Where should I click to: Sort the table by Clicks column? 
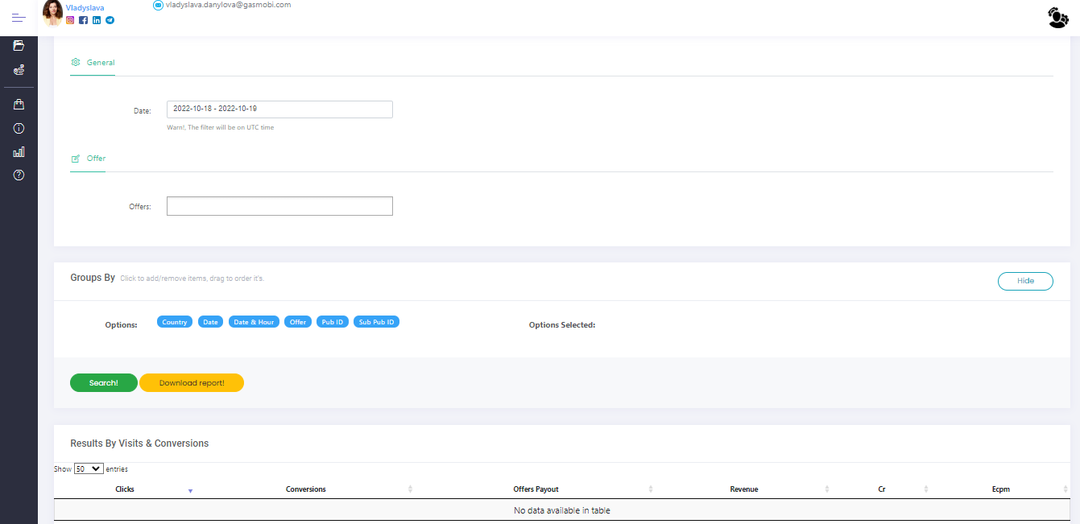[x=125, y=489]
